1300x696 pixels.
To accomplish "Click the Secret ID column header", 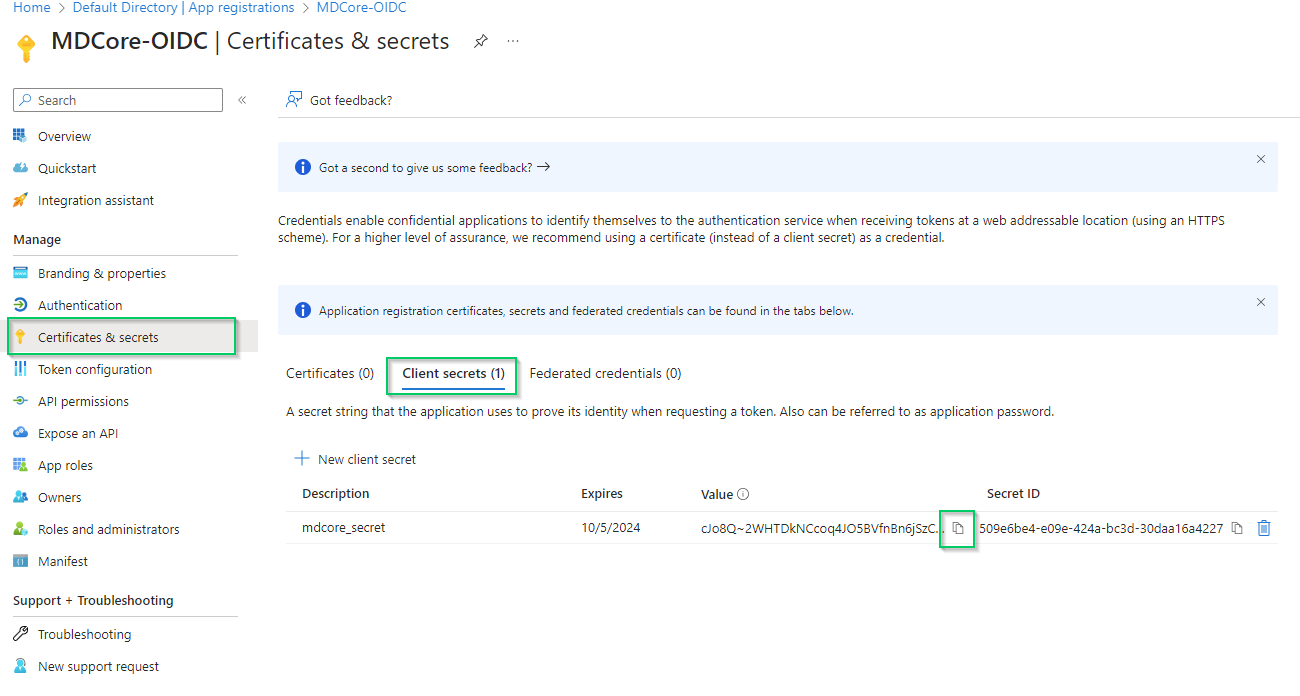I will pos(1013,493).
